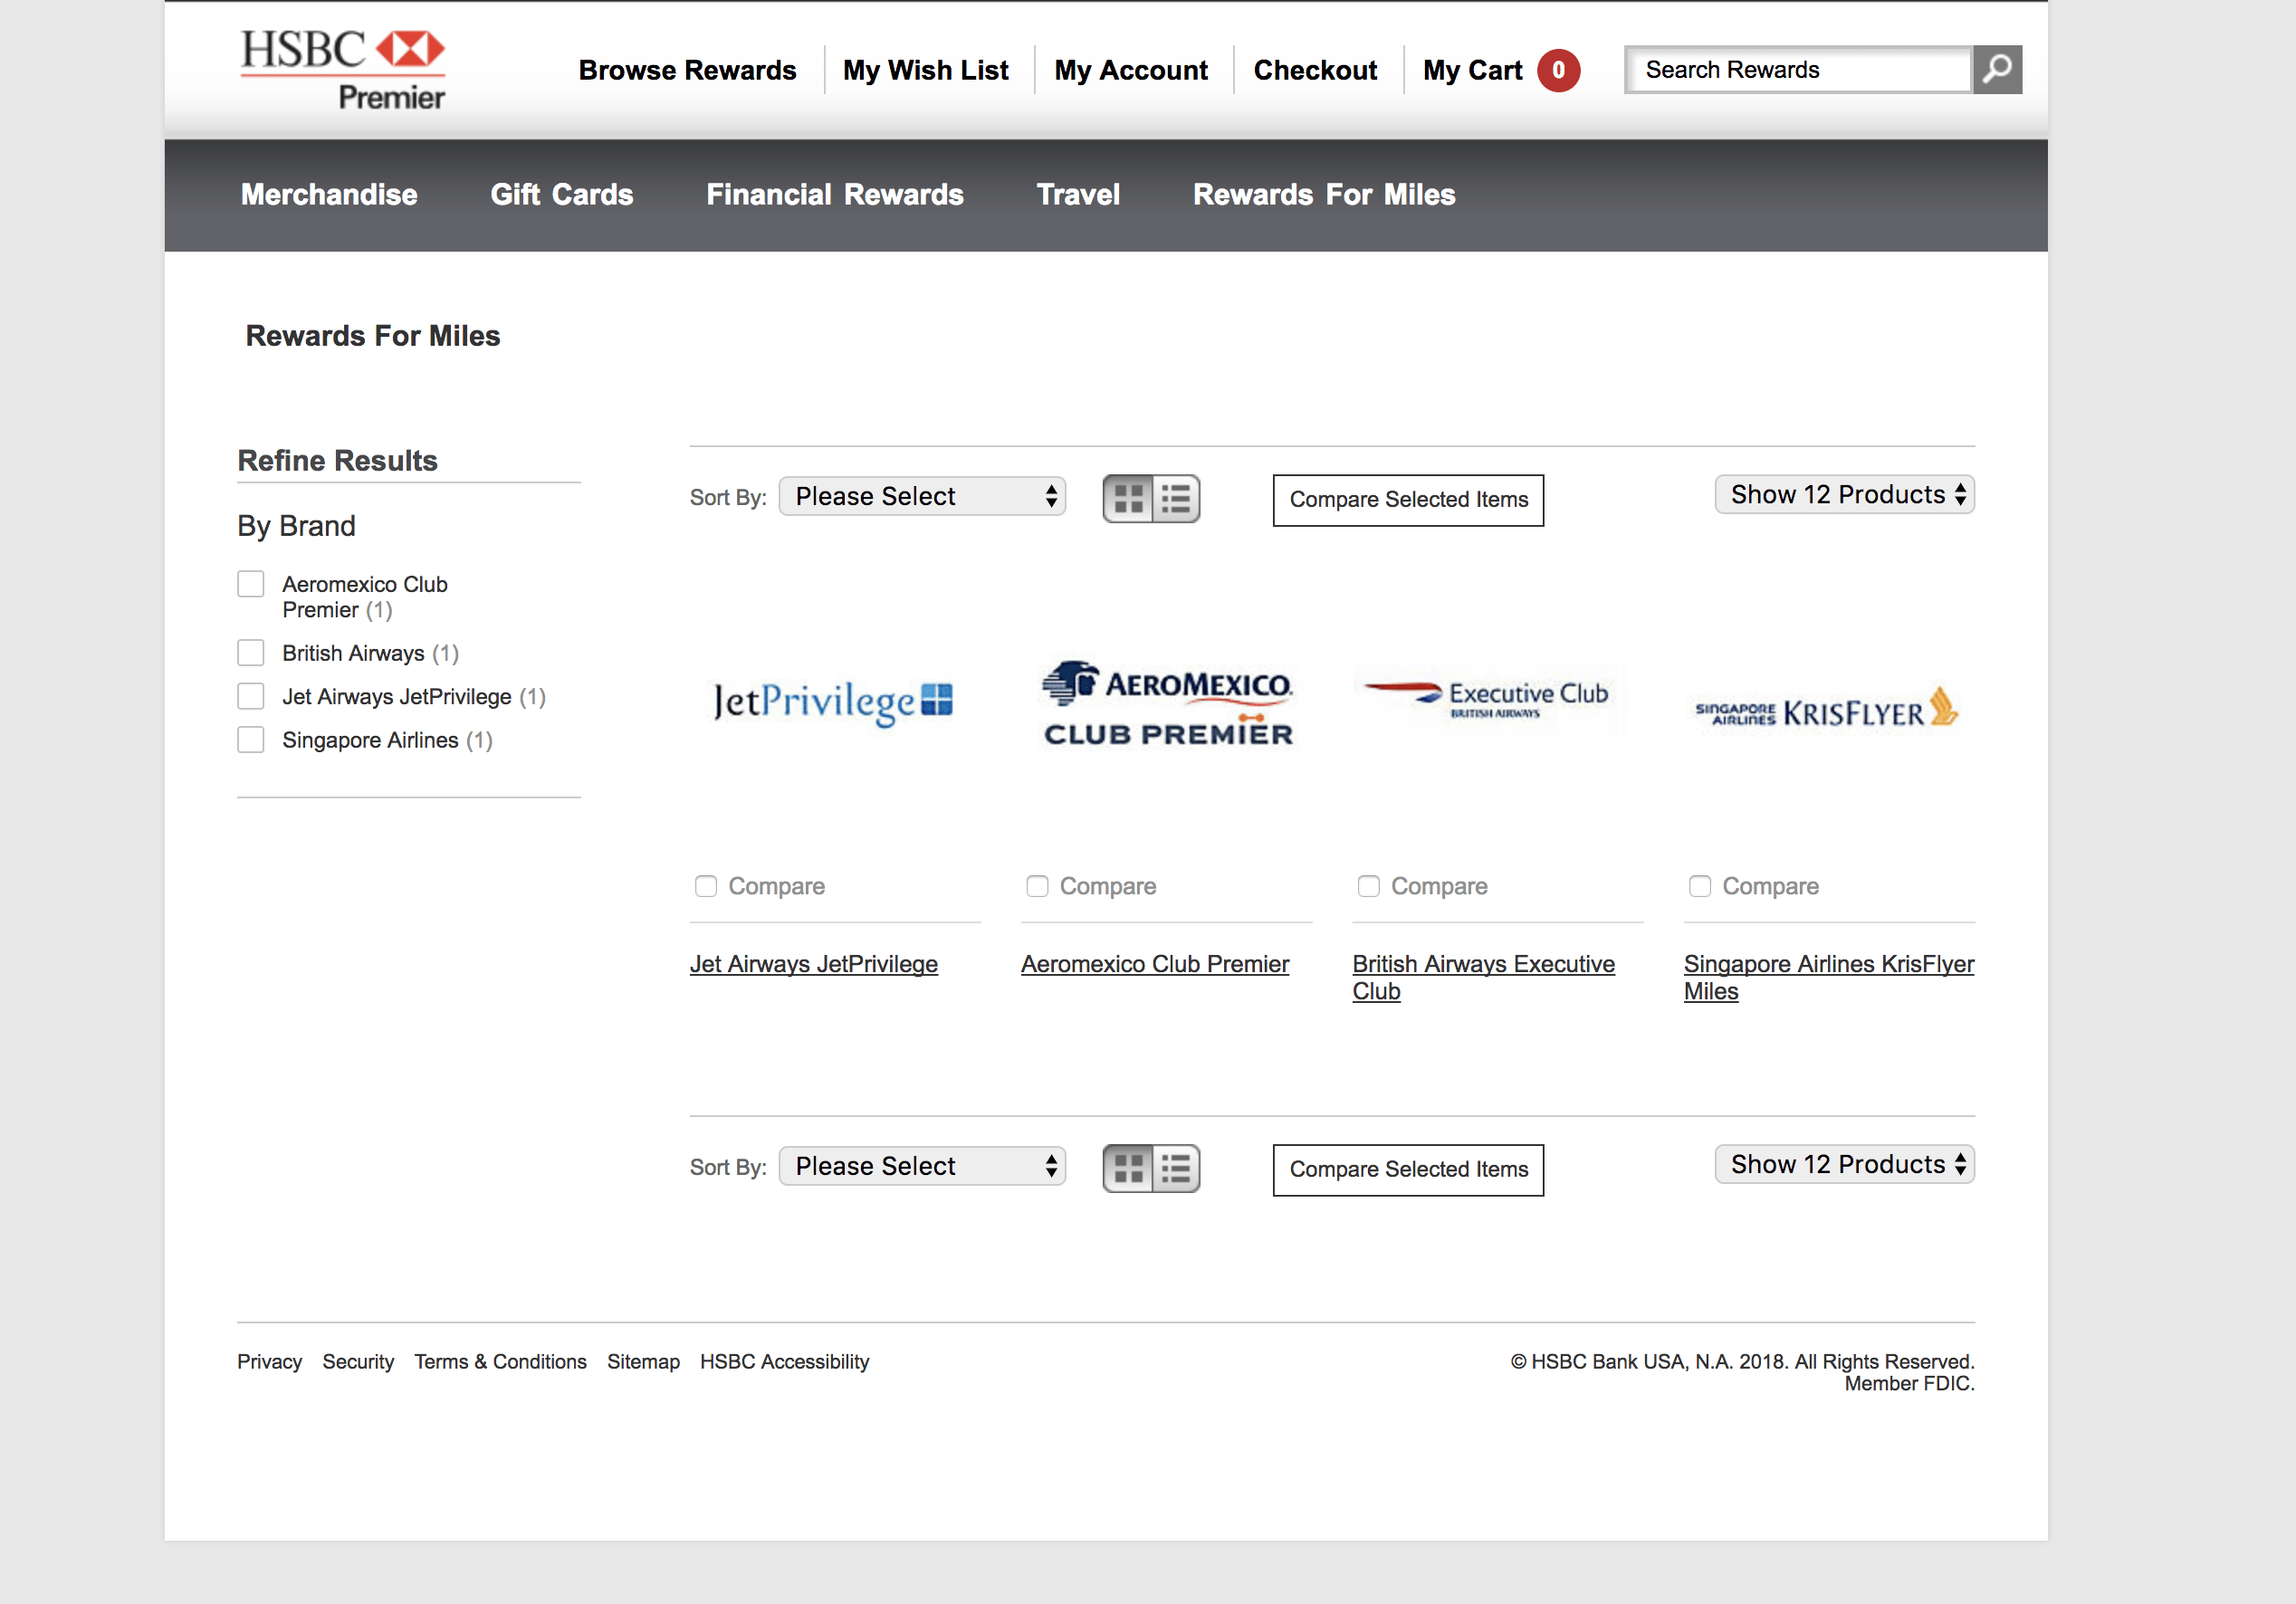Open the Security footer link
Screen dimensions: 2296x1604
point(358,1362)
